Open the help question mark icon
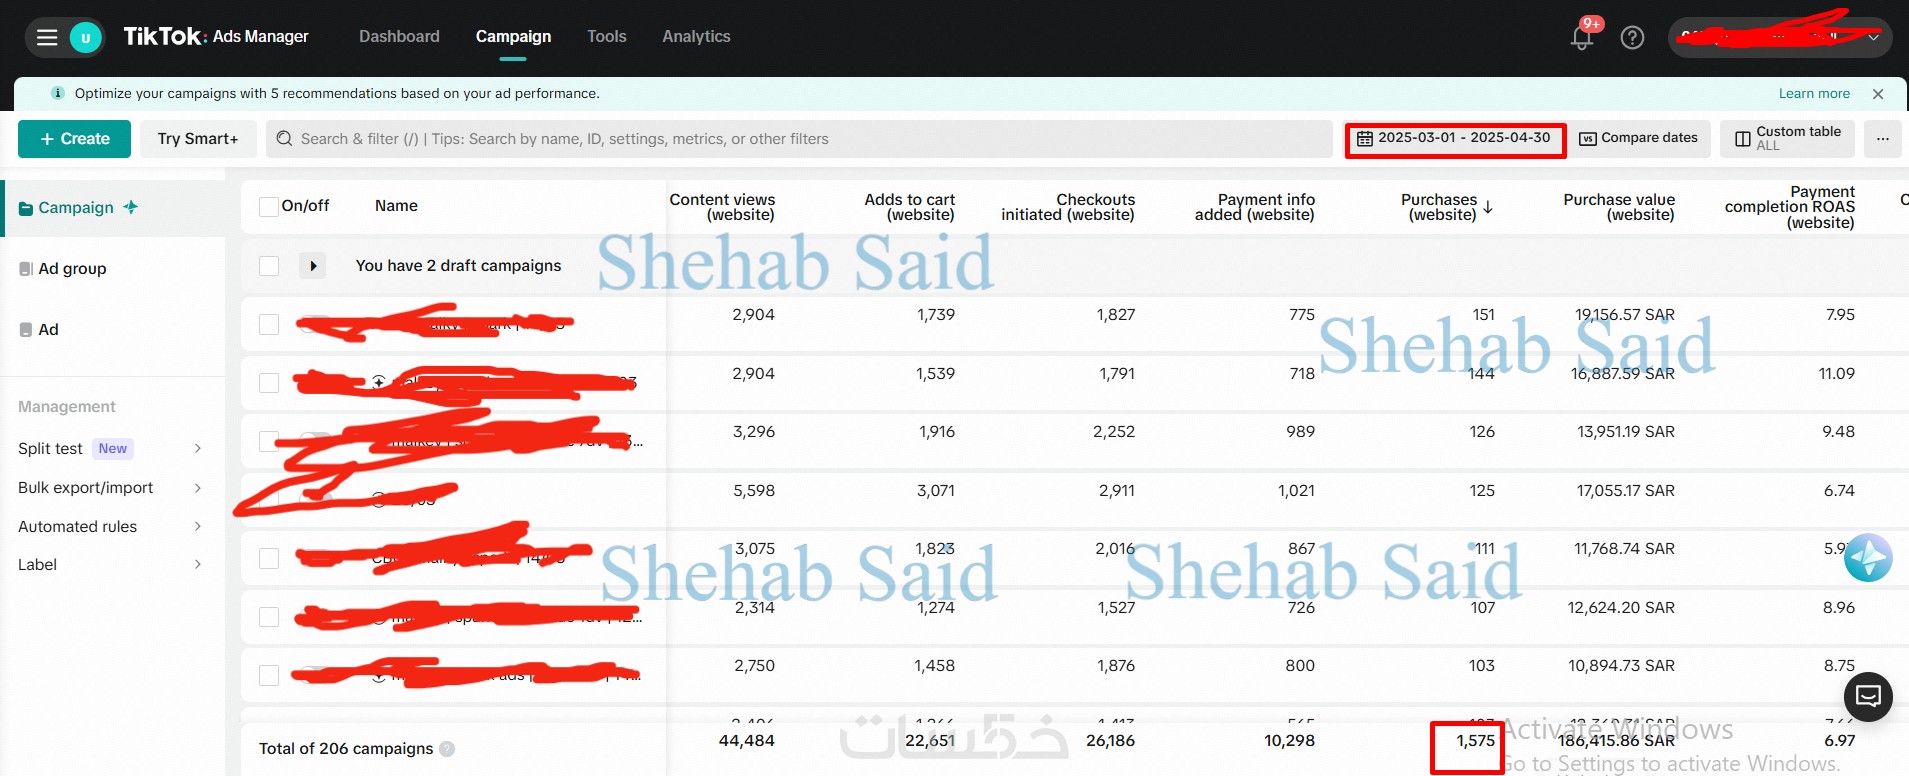 point(1632,38)
